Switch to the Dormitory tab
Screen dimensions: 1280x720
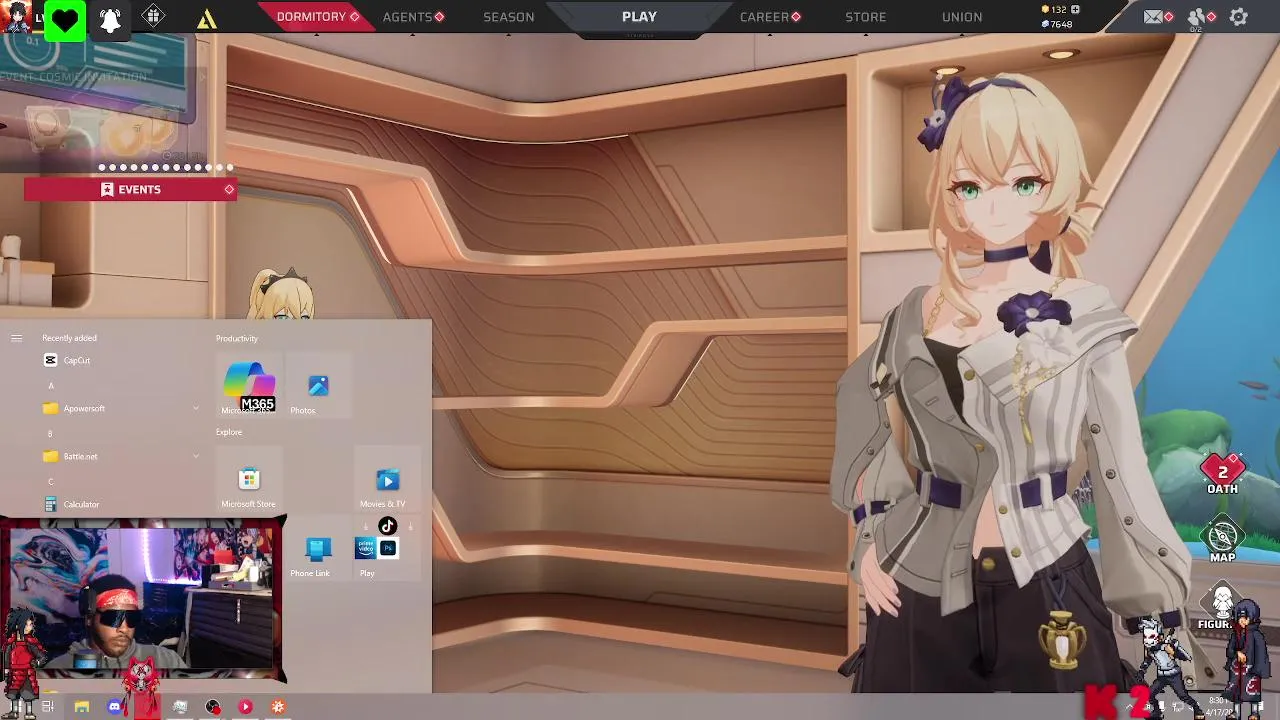(x=311, y=17)
